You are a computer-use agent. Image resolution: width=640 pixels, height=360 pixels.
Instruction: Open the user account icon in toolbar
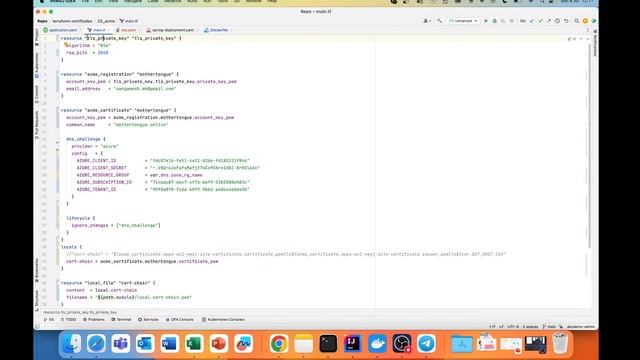click(427, 21)
